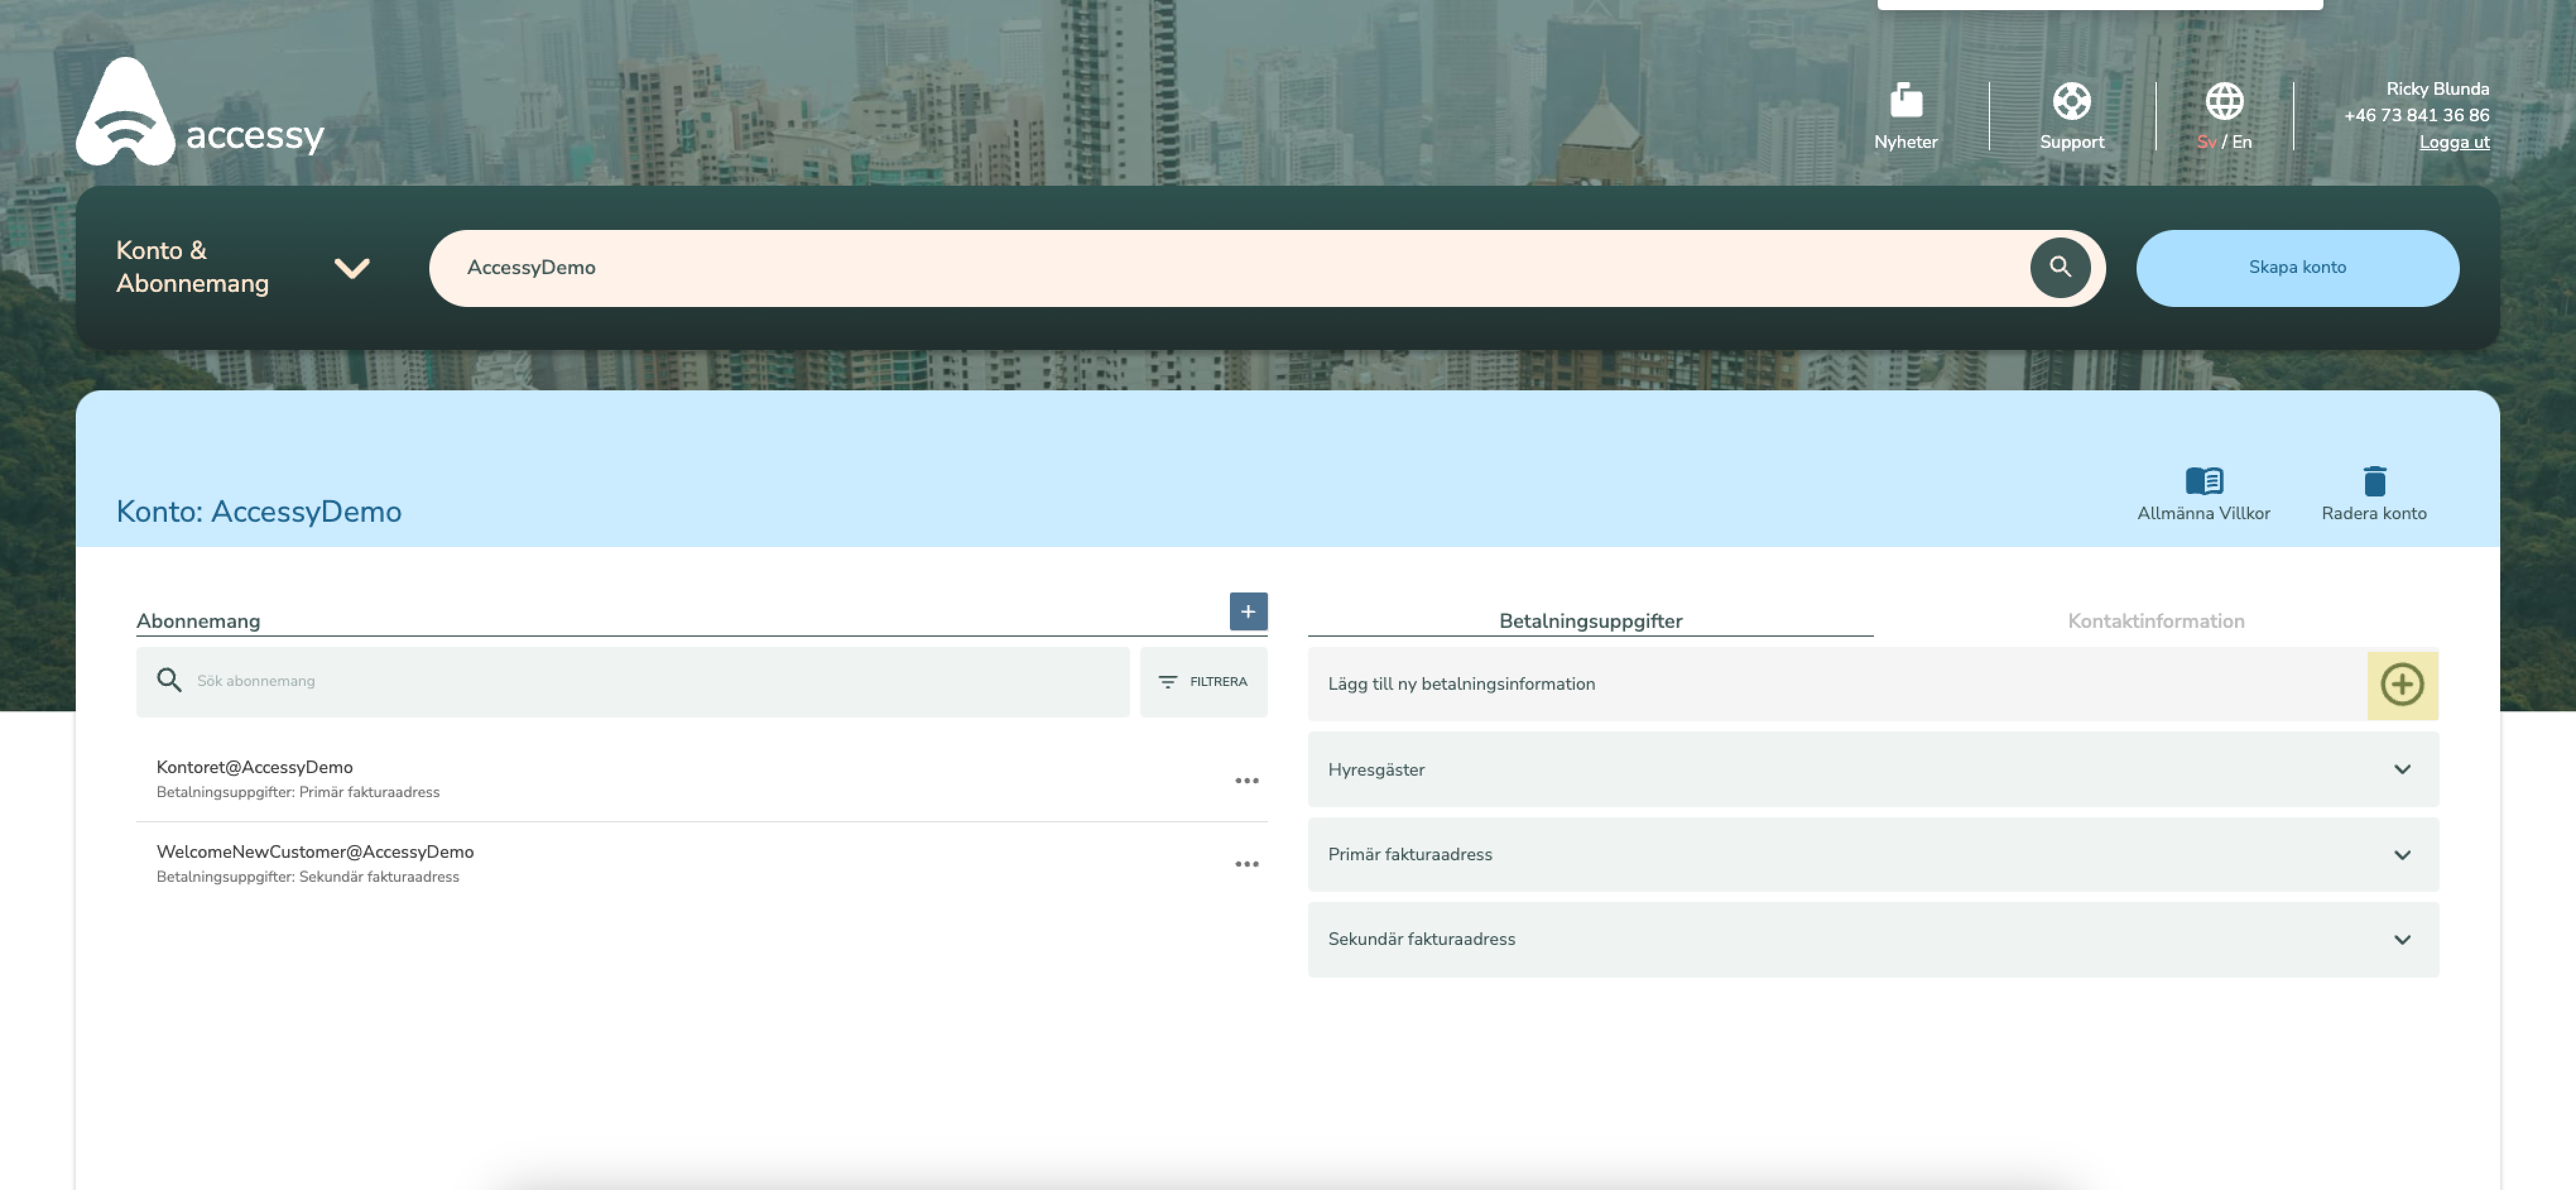Click the globe language icon
Viewport: 2576px width, 1190px height.
coord(2224,100)
